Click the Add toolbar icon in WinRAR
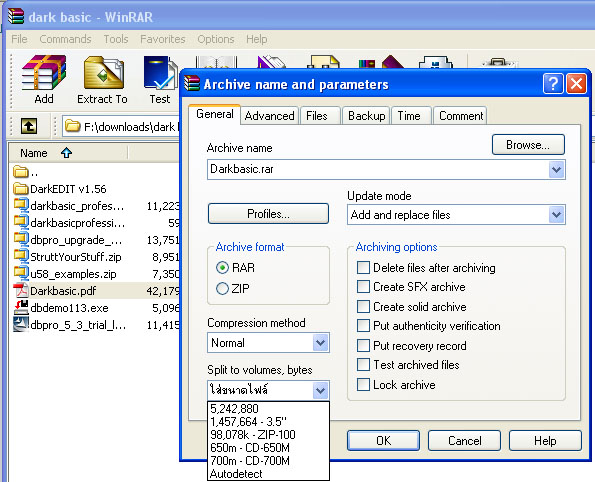 (x=44, y=79)
